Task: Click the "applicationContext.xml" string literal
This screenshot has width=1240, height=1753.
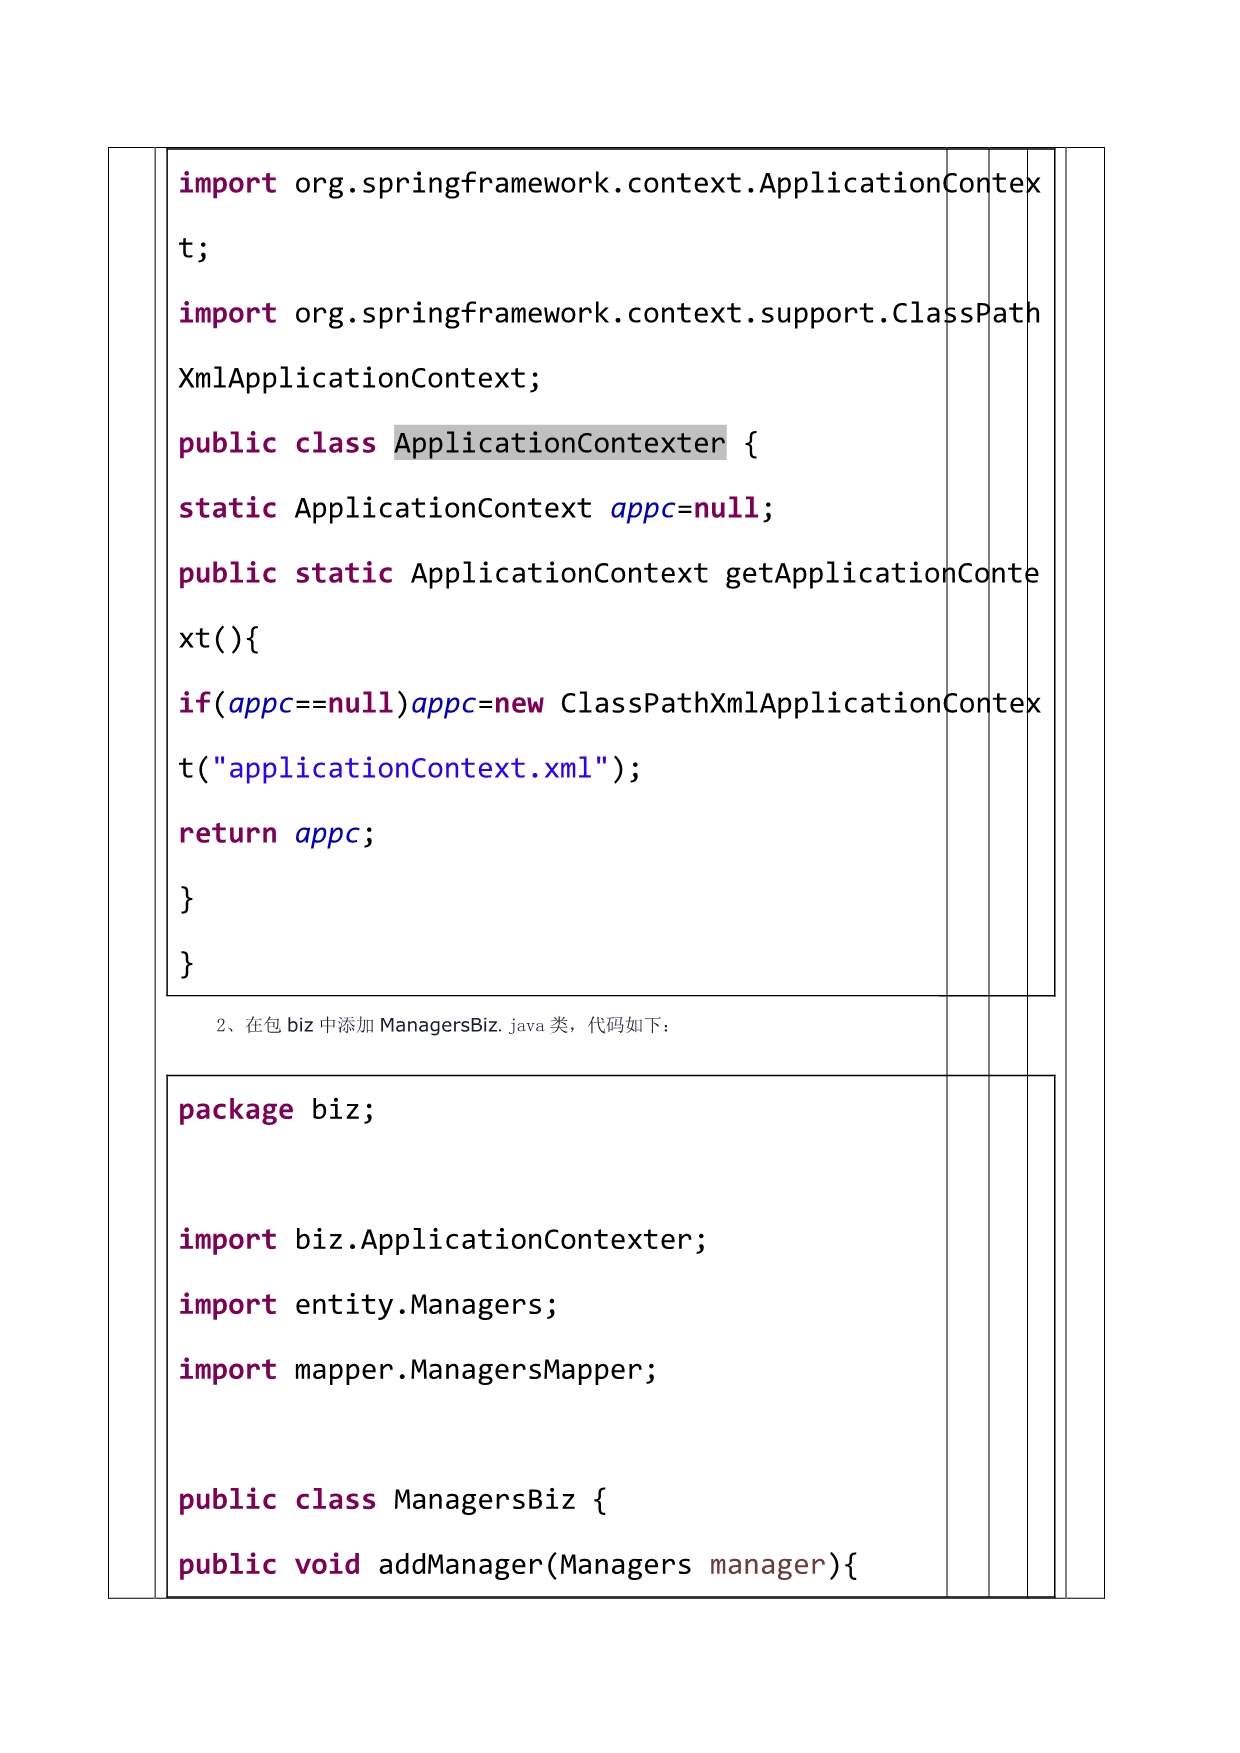Action: pyautogui.click(x=410, y=768)
